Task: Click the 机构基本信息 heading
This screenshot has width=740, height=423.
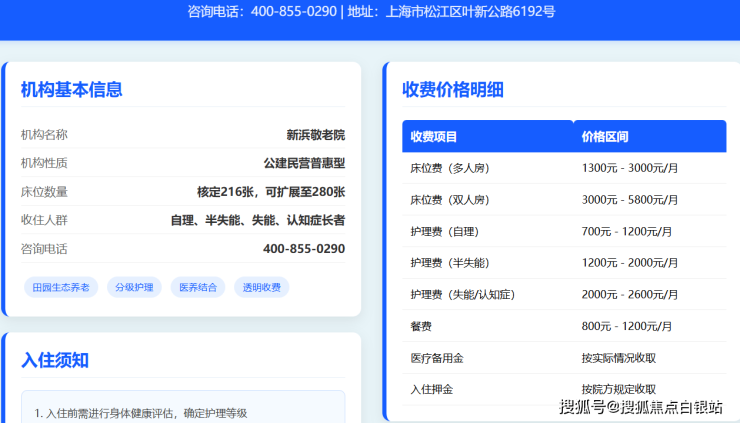Action: point(71,89)
